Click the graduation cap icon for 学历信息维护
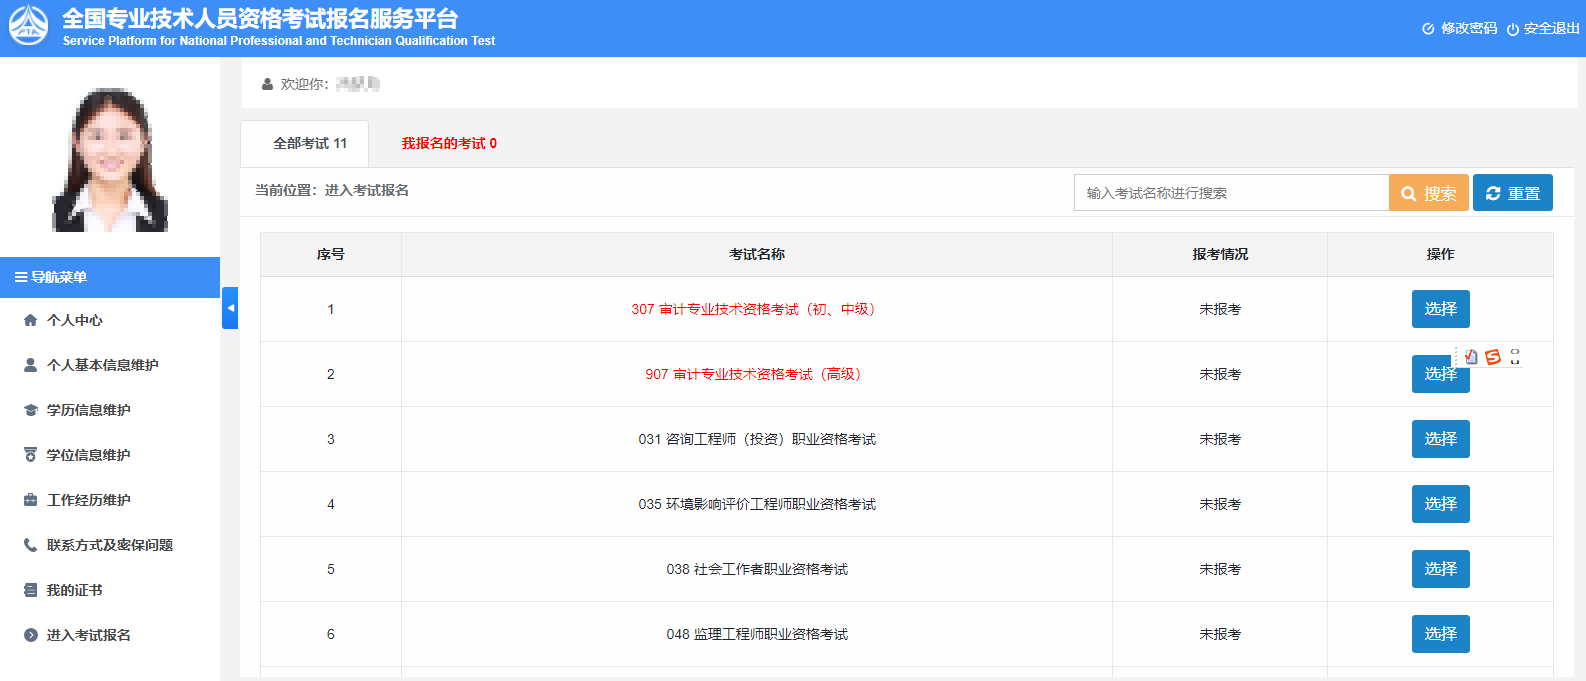The height and width of the screenshot is (681, 1586). coord(30,411)
